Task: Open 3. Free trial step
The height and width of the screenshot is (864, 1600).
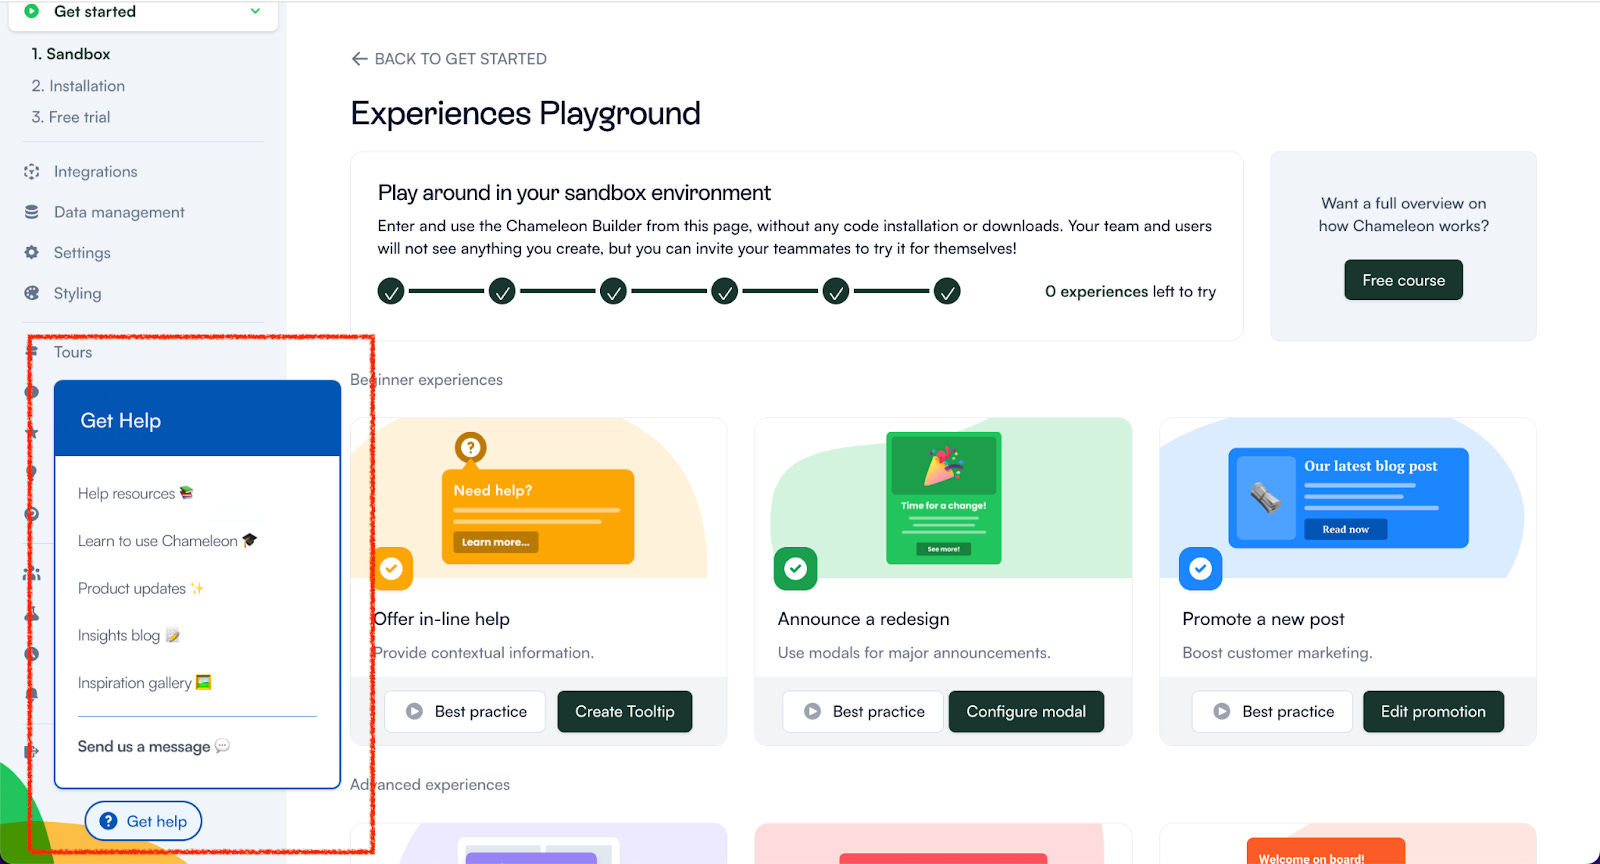Action: [x=71, y=117]
